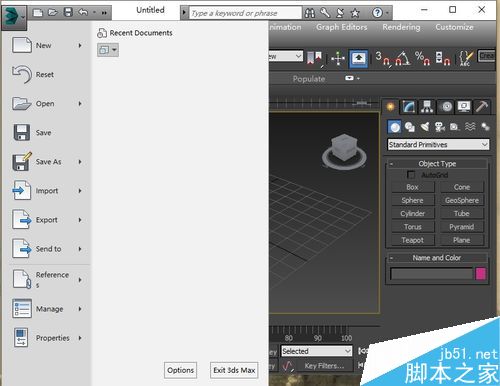Toggle the Percent Snap icon
500x386 pixels.
coord(422,58)
